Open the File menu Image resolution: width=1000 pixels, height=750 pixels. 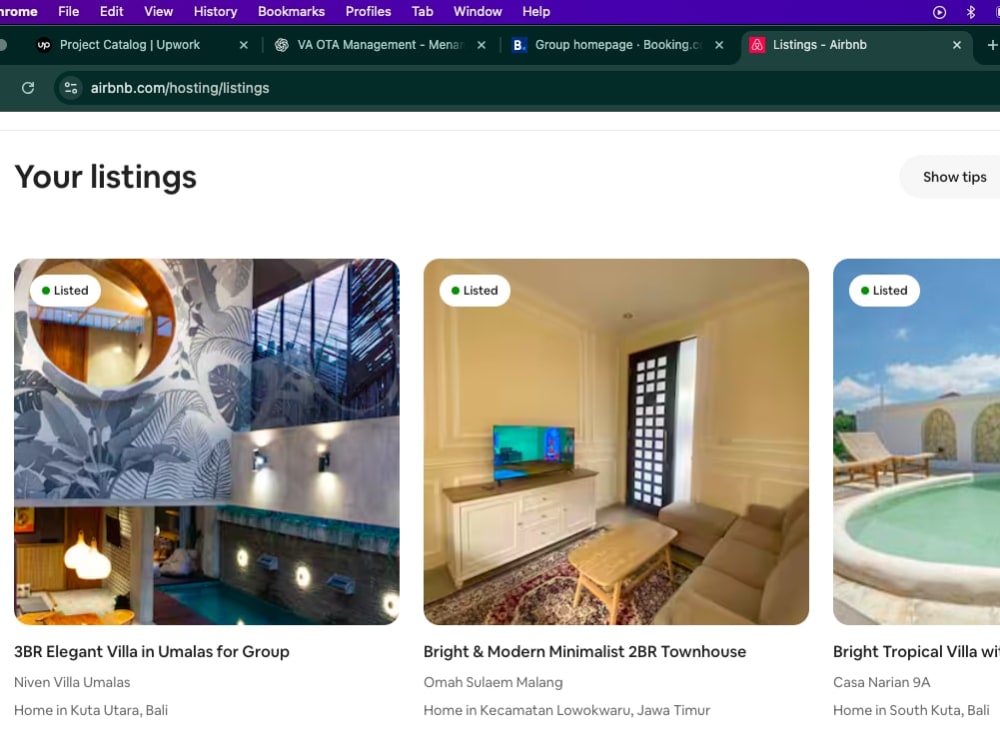tap(68, 11)
